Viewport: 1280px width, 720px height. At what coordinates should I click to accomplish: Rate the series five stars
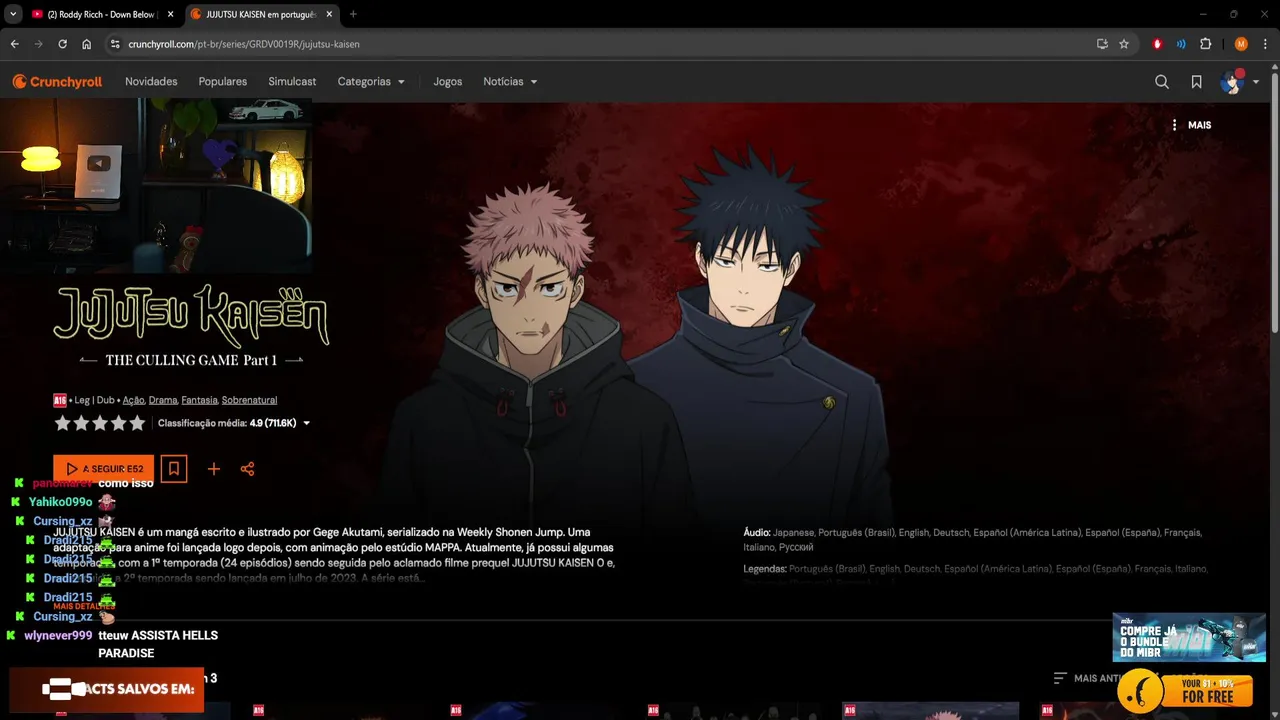pyautogui.click(x=137, y=423)
